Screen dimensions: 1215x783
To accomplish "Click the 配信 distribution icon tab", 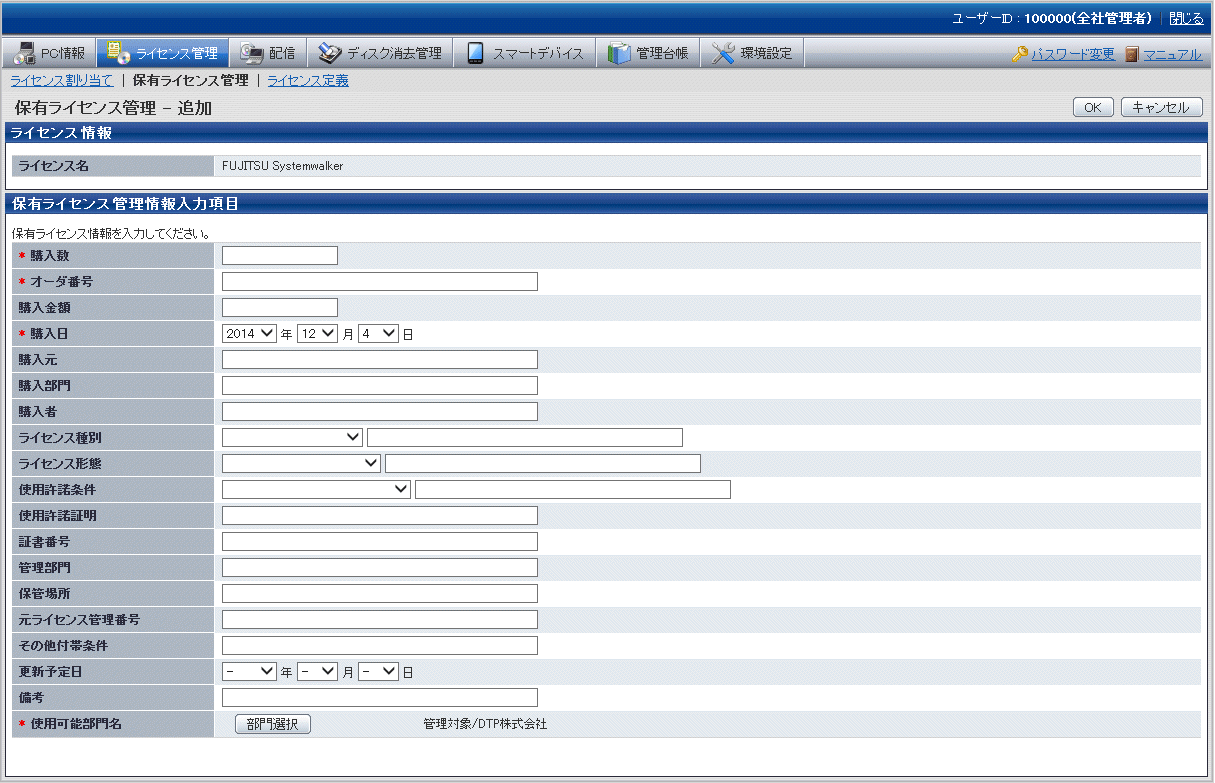I will (x=267, y=53).
